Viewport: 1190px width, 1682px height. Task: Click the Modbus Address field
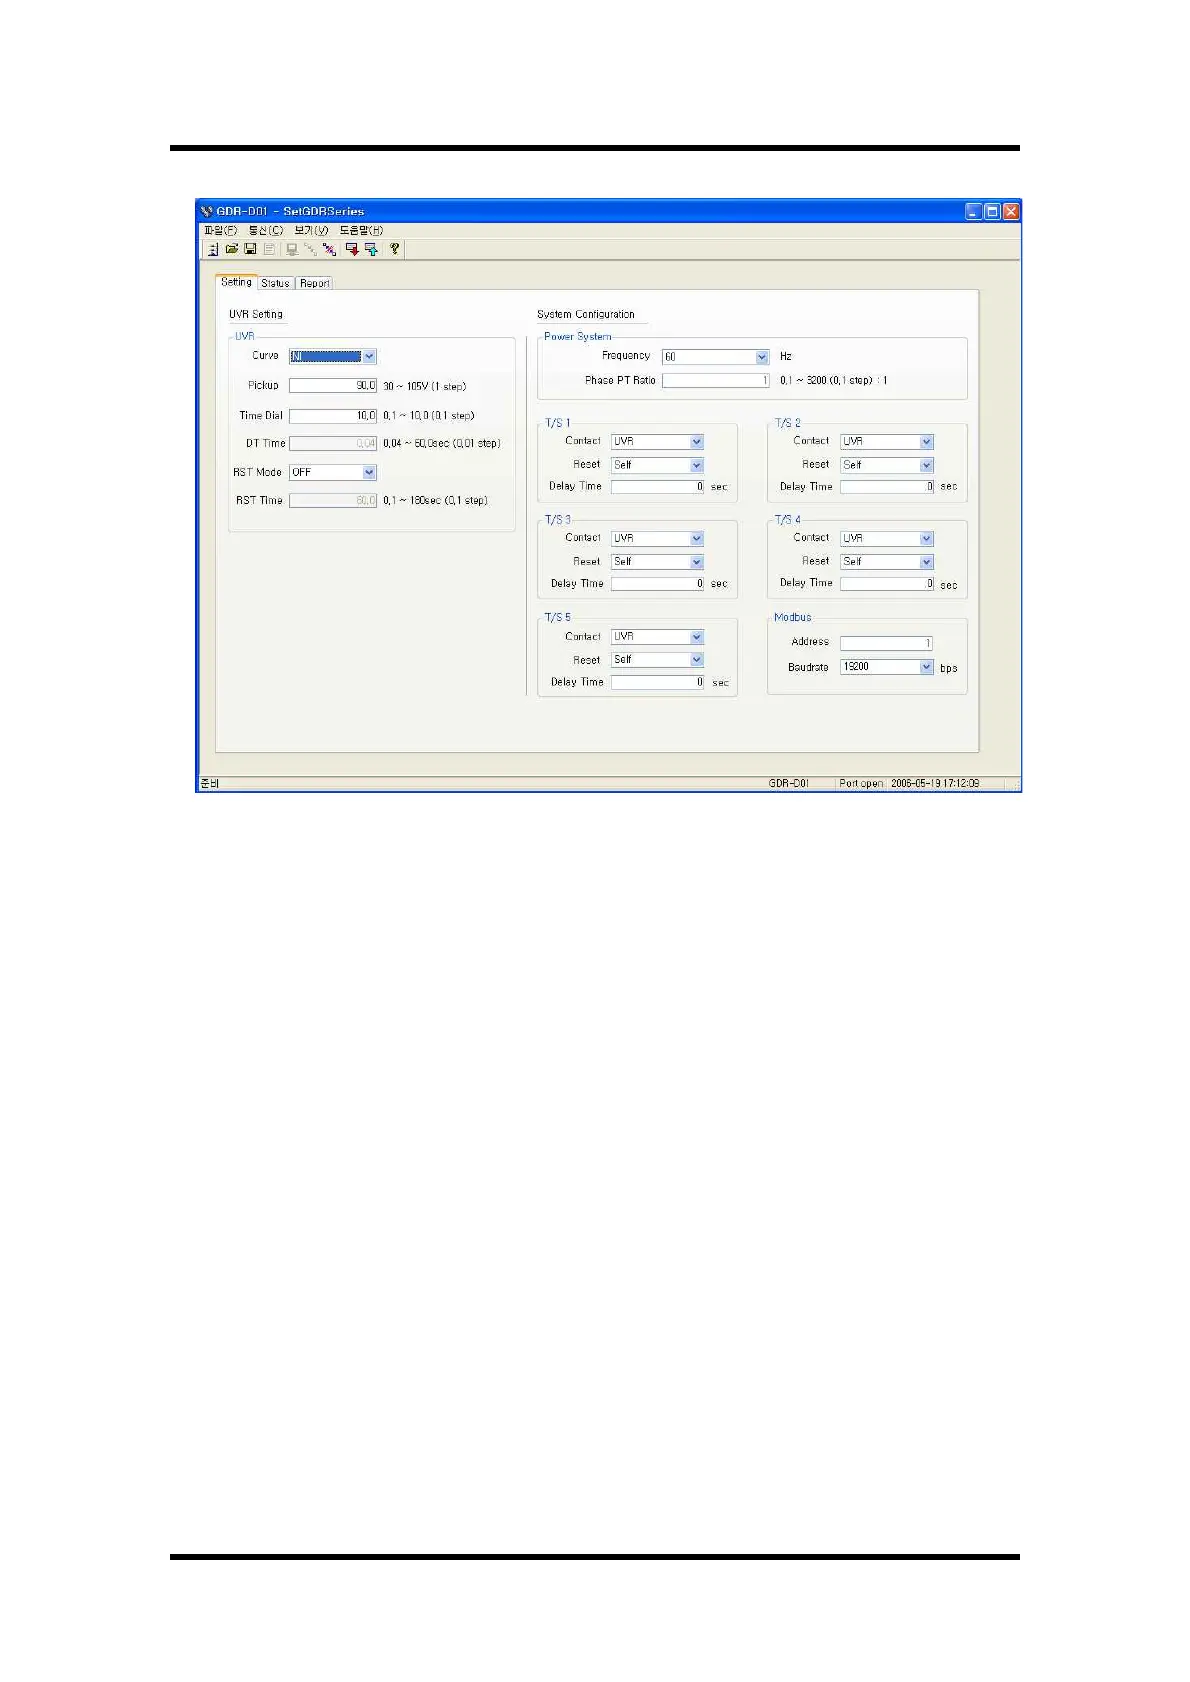click(887, 643)
